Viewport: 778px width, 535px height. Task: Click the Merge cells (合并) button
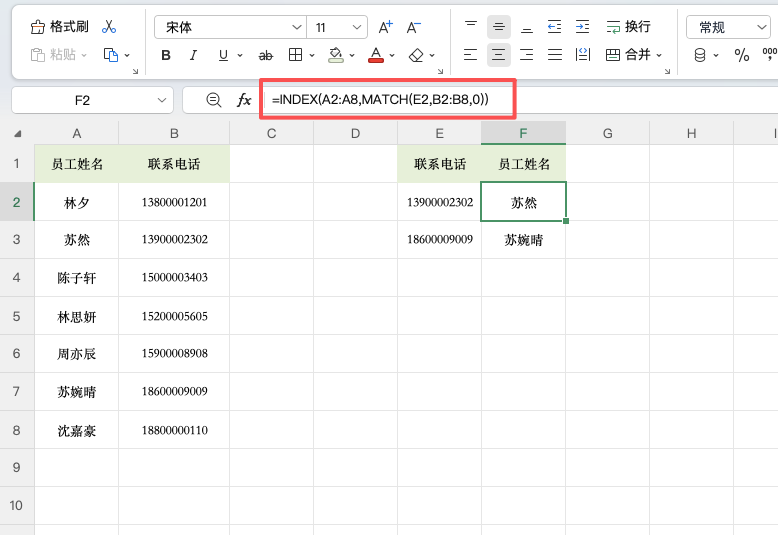click(x=628, y=55)
